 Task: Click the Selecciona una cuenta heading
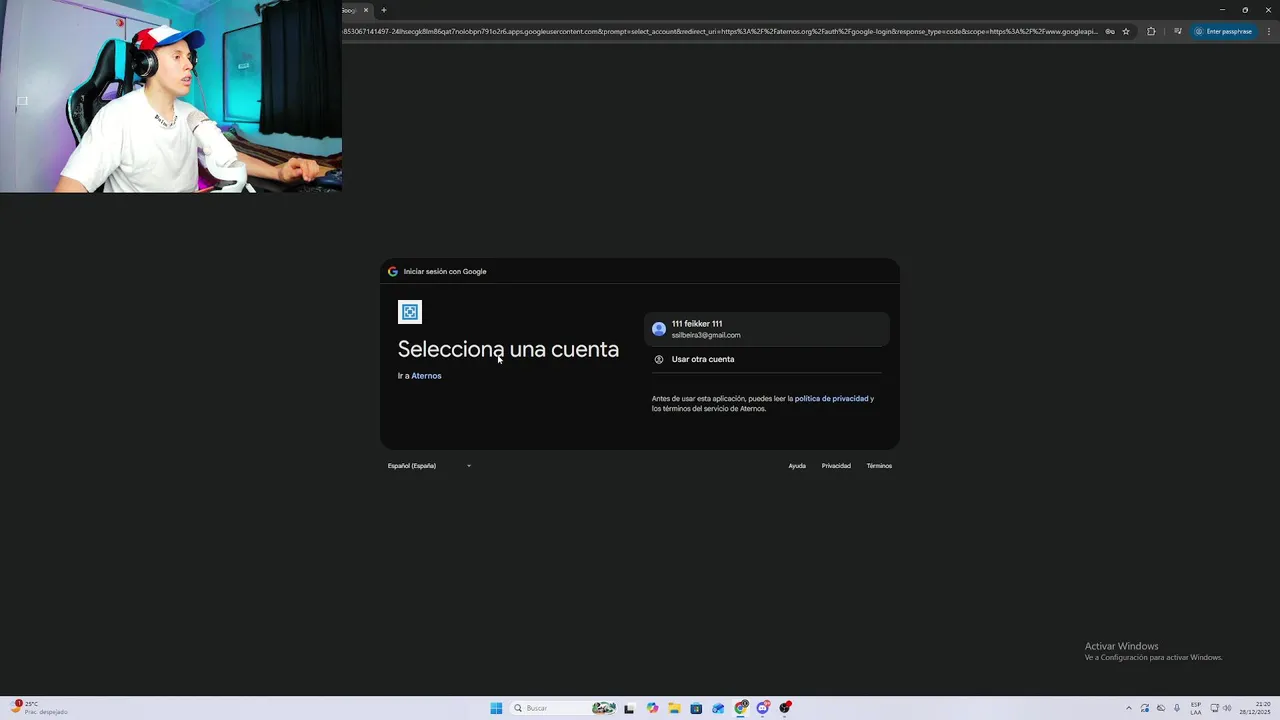(508, 349)
